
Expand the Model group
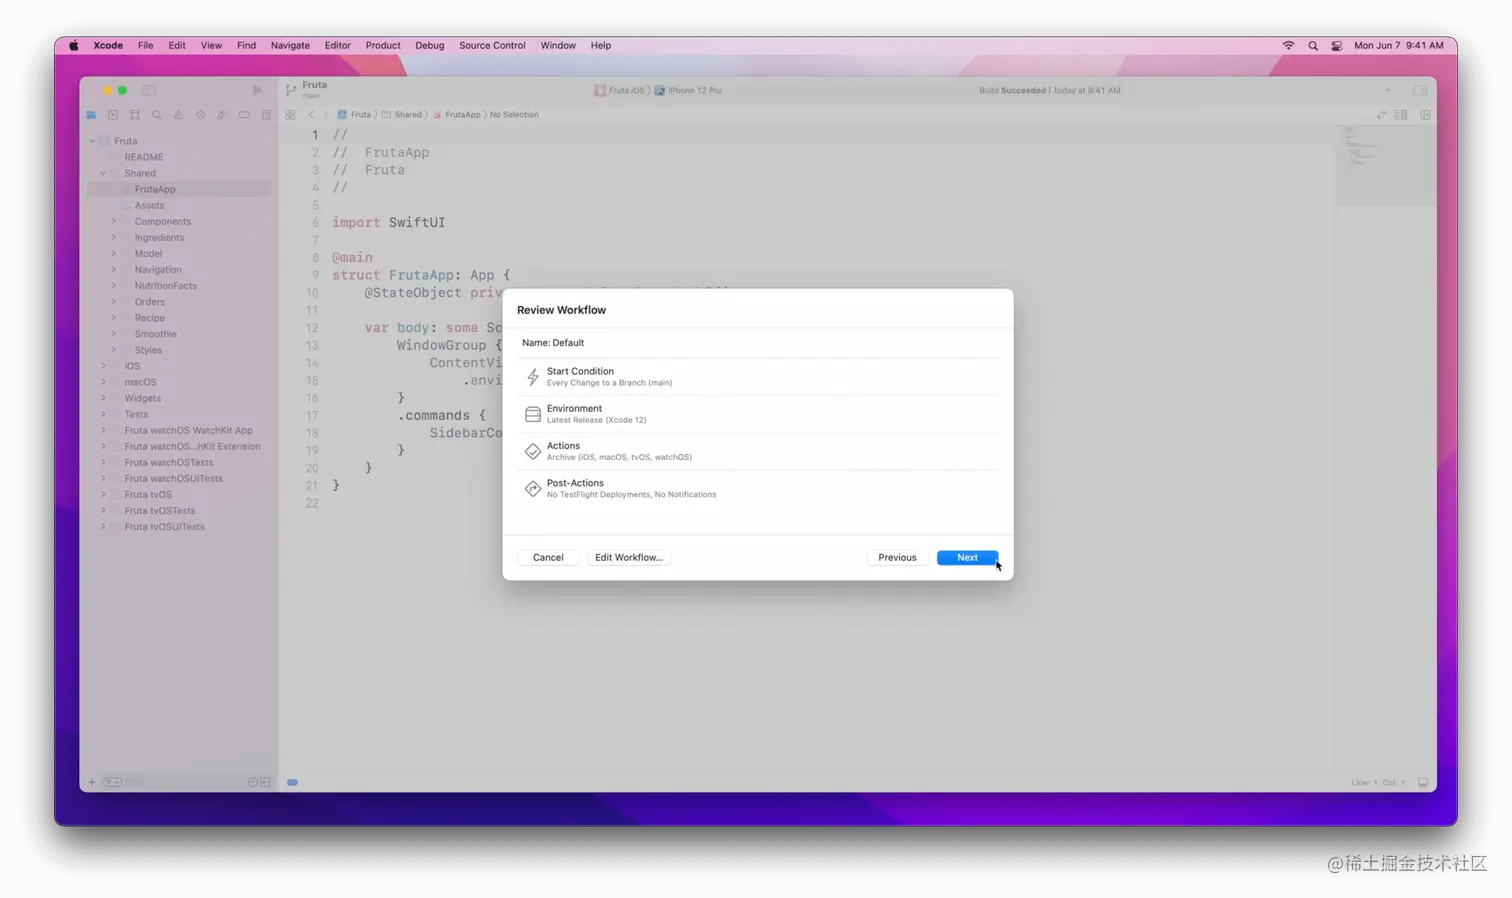[114, 253]
